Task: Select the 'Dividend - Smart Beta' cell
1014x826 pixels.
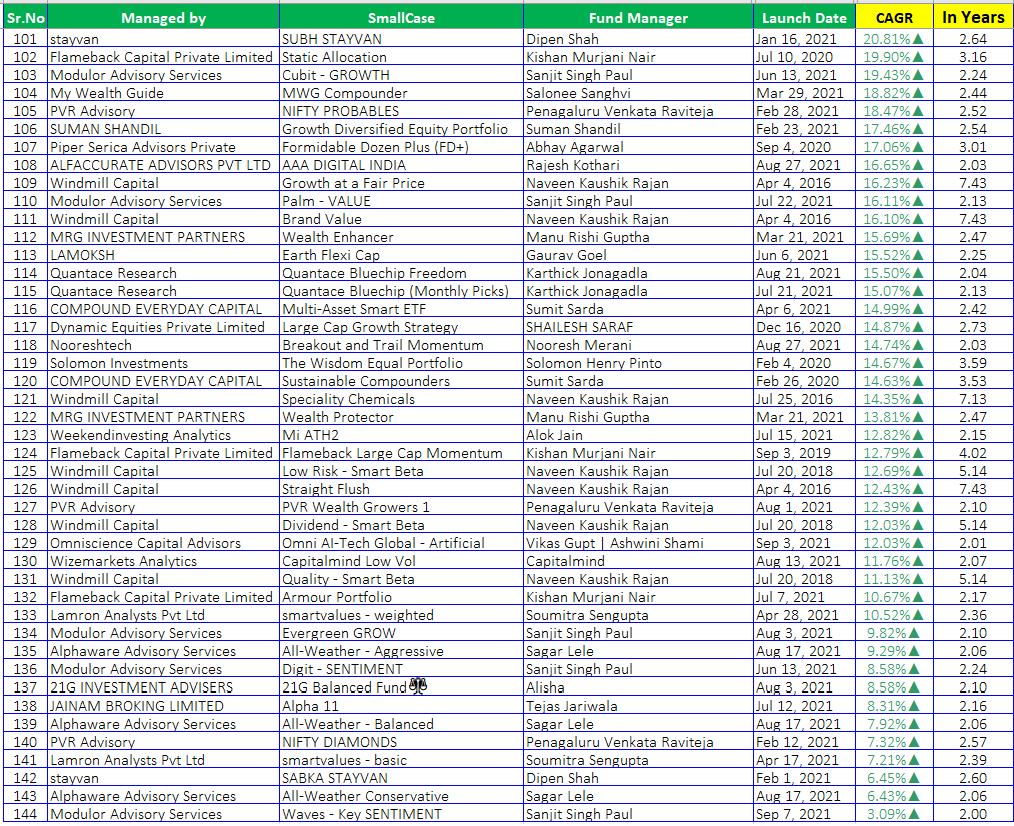Action: 402,525
